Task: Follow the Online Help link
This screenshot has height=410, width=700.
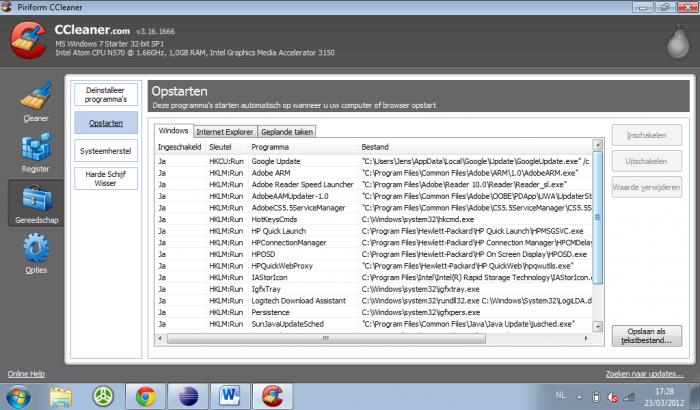Action: pos(26,374)
